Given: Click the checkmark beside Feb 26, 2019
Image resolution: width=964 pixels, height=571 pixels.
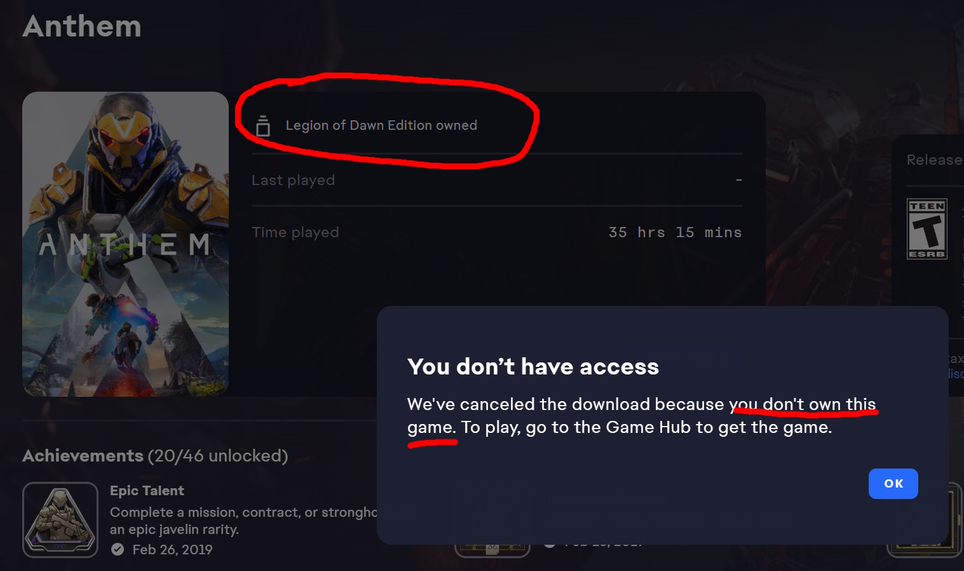Looking at the screenshot, I should (117, 549).
